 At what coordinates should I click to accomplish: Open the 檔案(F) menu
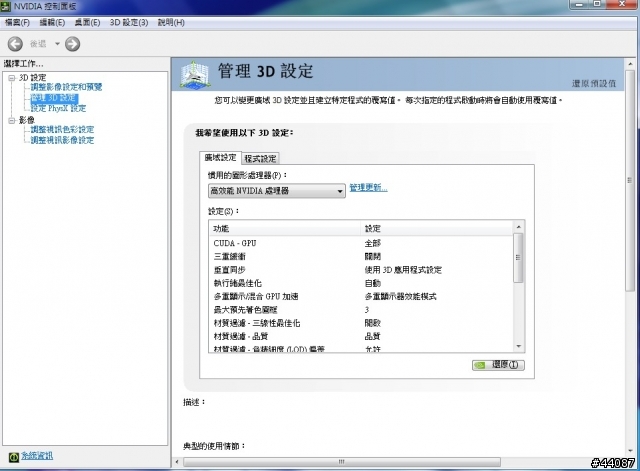pyautogui.click(x=17, y=22)
